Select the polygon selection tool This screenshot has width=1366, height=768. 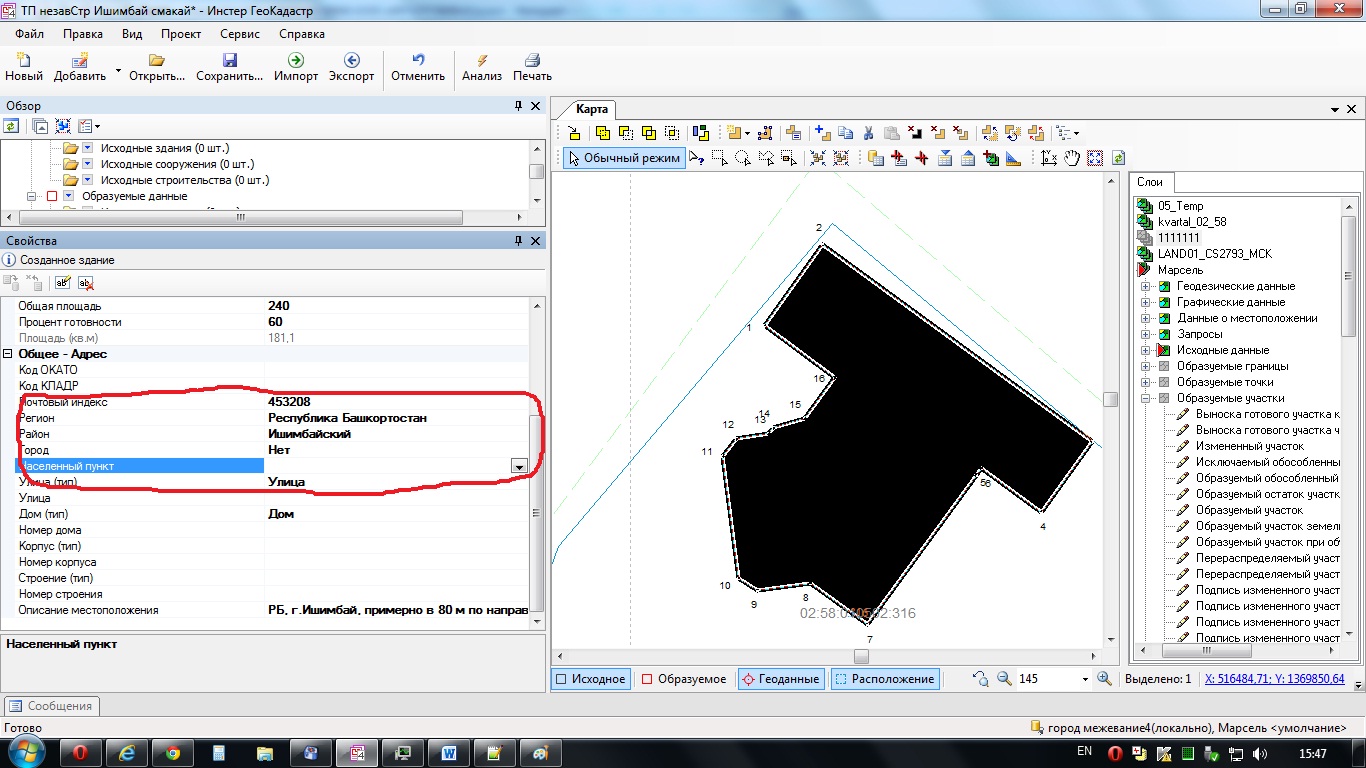click(766, 158)
